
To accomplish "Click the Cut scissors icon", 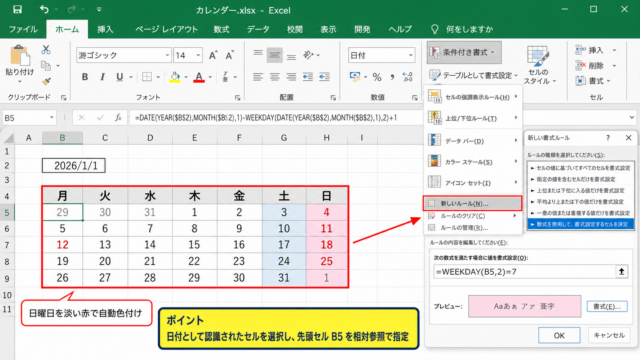I will coord(46,50).
